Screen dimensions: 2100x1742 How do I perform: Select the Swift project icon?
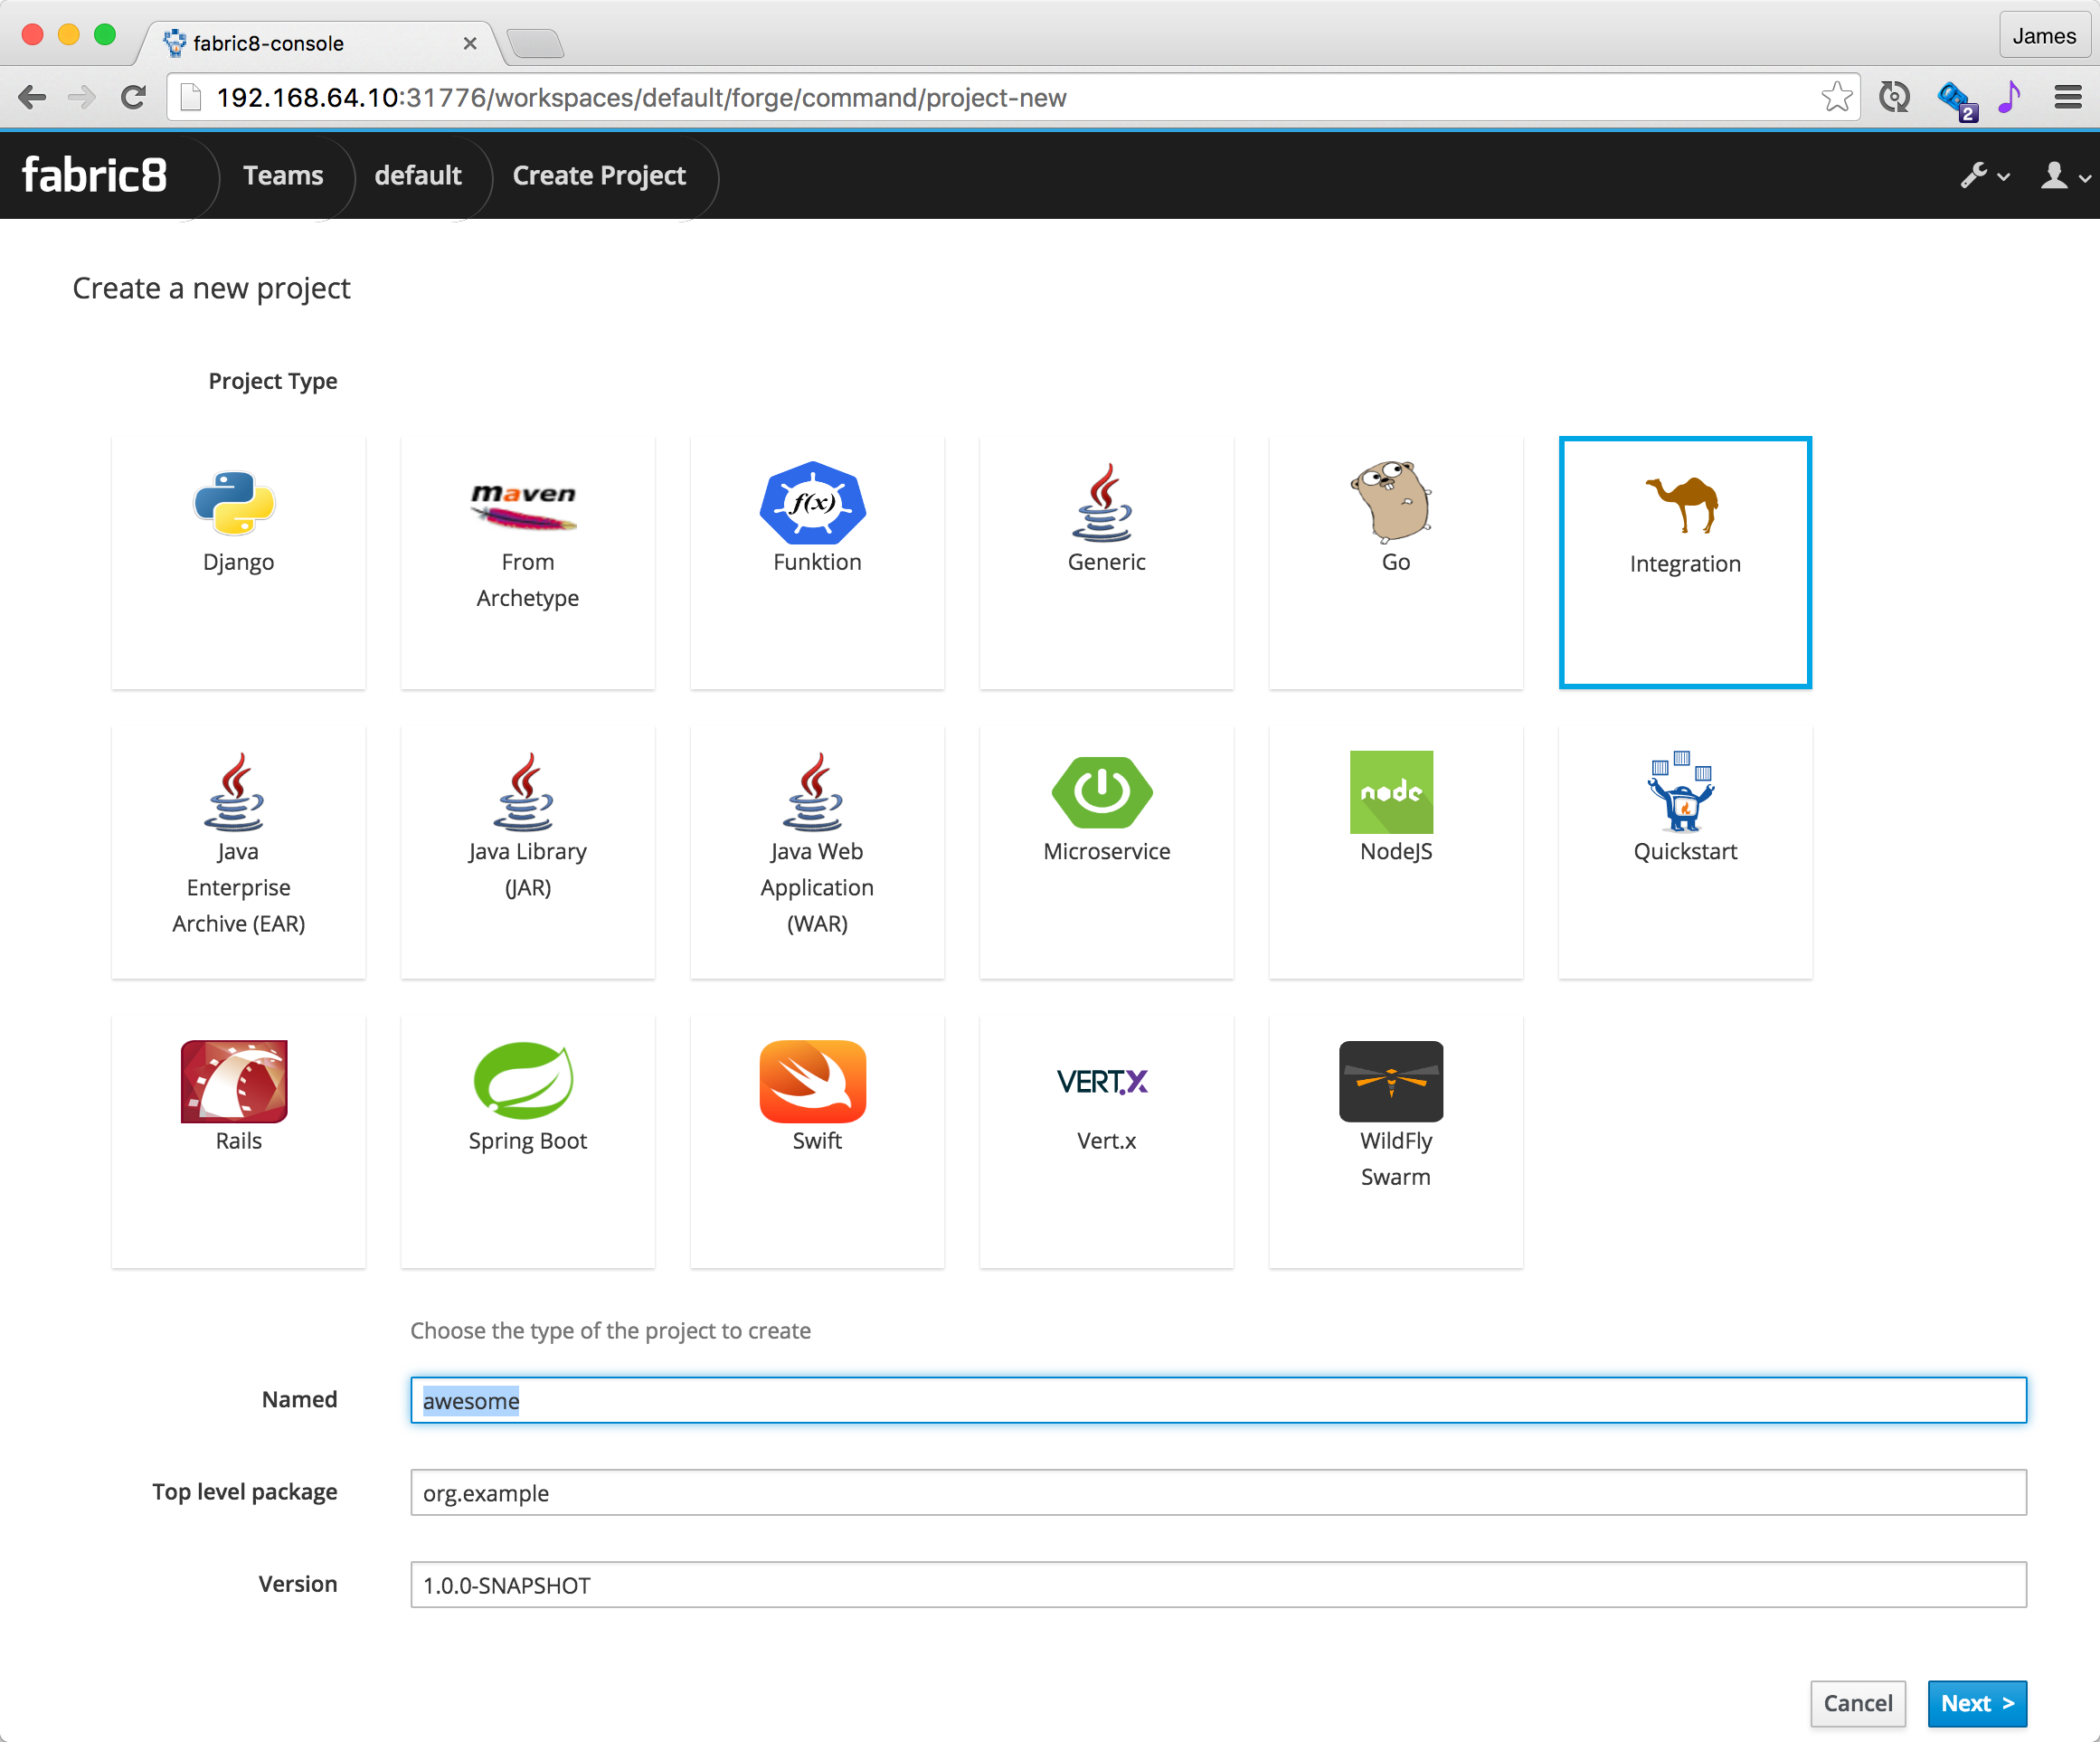point(813,1081)
